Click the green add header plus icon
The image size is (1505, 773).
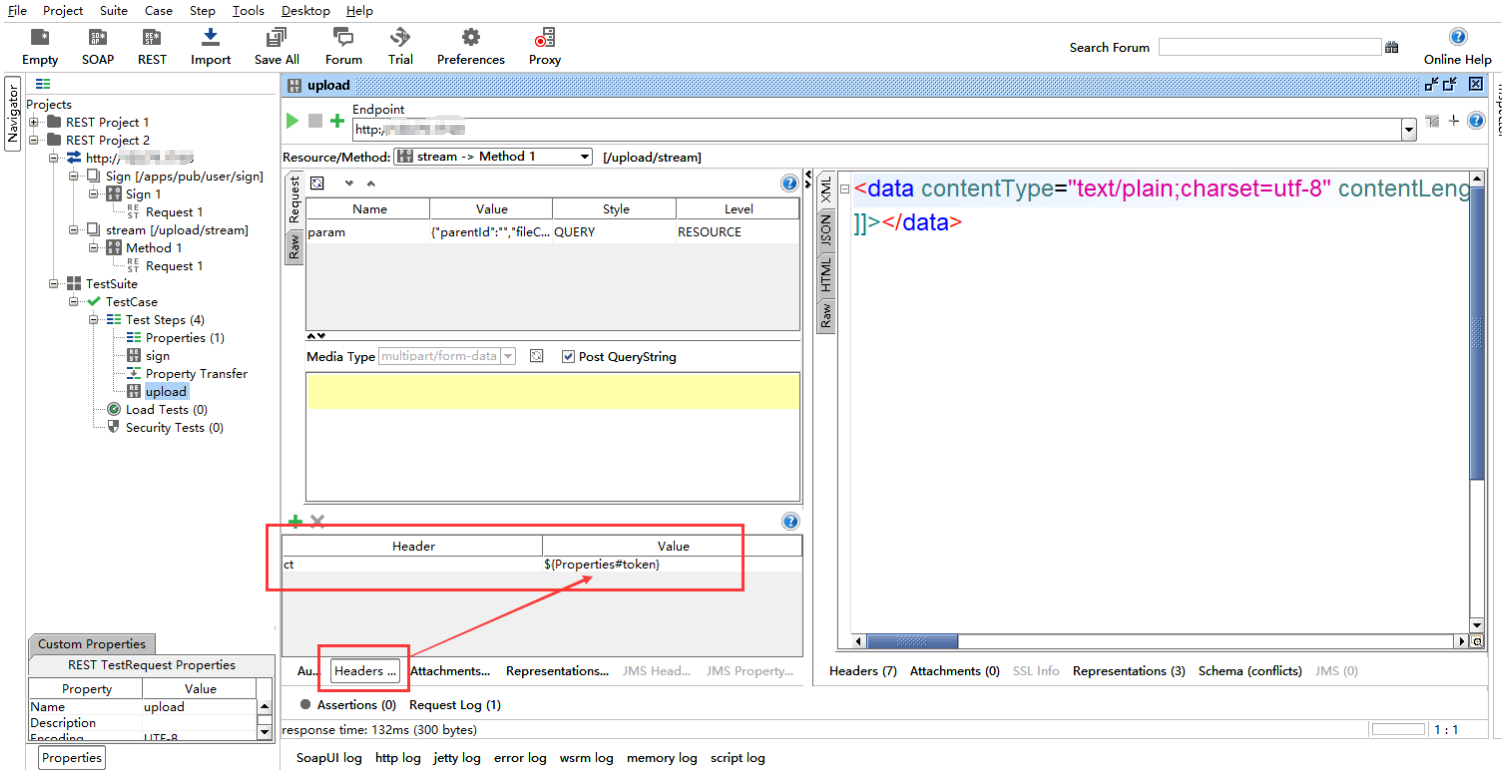295,521
